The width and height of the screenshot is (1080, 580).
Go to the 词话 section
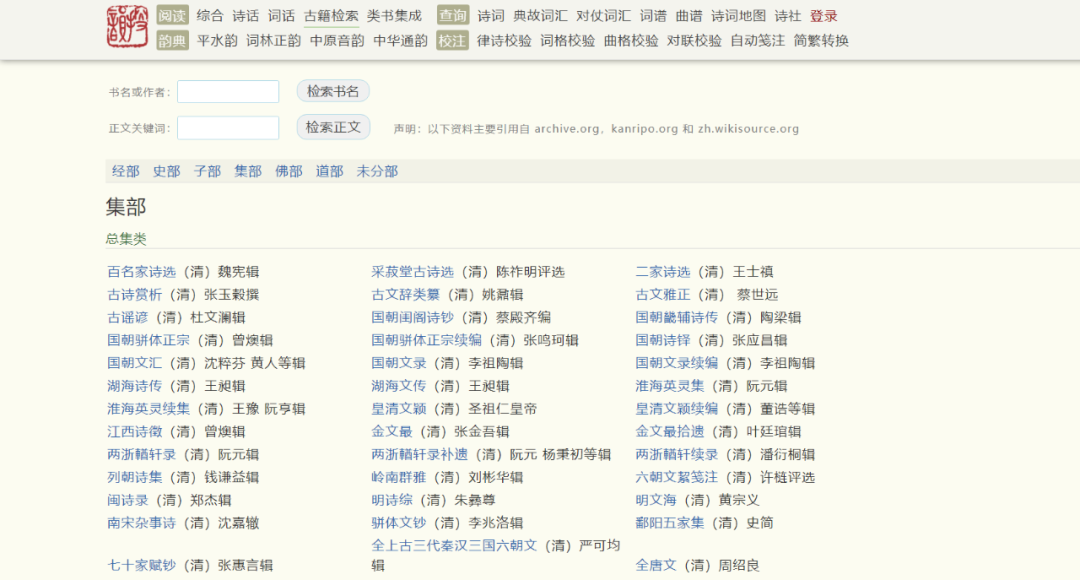tap(281, 16)
